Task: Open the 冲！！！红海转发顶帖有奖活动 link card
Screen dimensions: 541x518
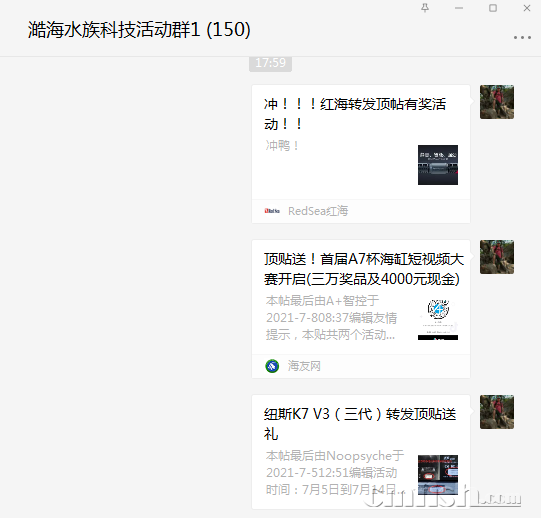Action: (361, 154)
